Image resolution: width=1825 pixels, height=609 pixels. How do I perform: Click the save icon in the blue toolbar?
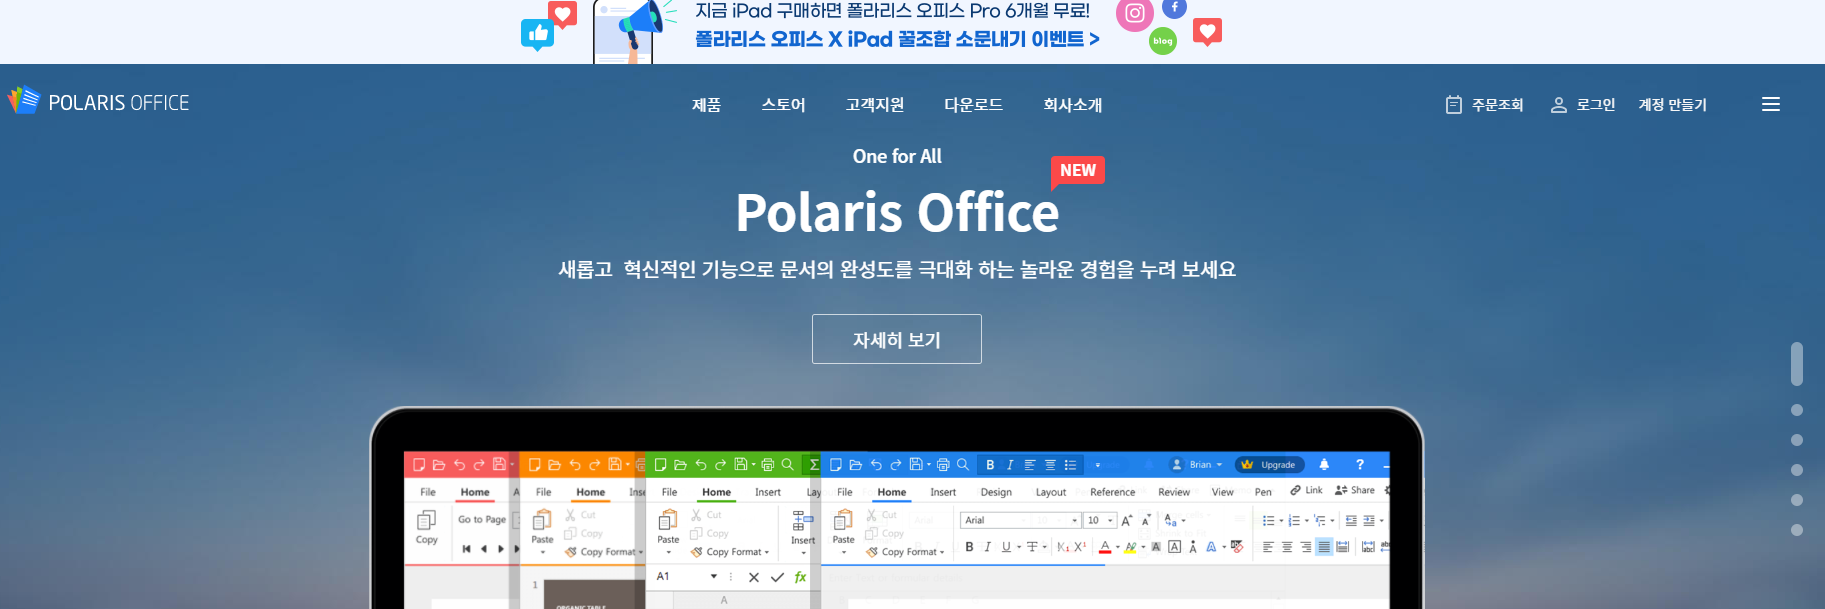[915, 465]
